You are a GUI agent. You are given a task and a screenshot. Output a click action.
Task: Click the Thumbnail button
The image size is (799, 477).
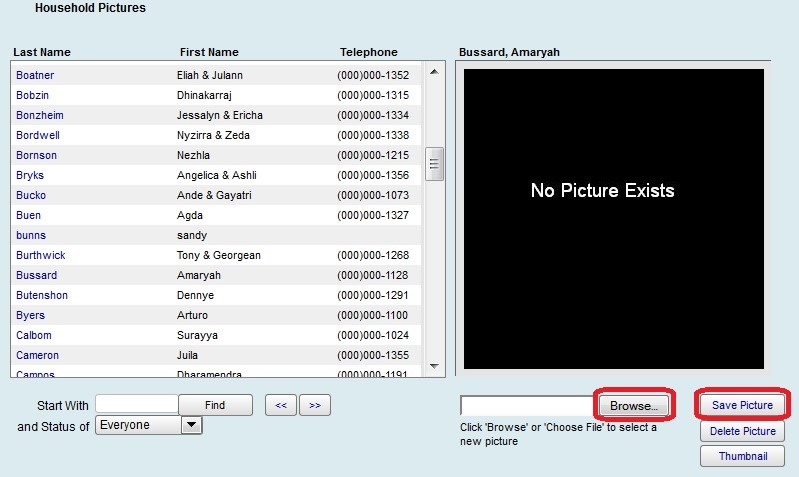(742, 456)
